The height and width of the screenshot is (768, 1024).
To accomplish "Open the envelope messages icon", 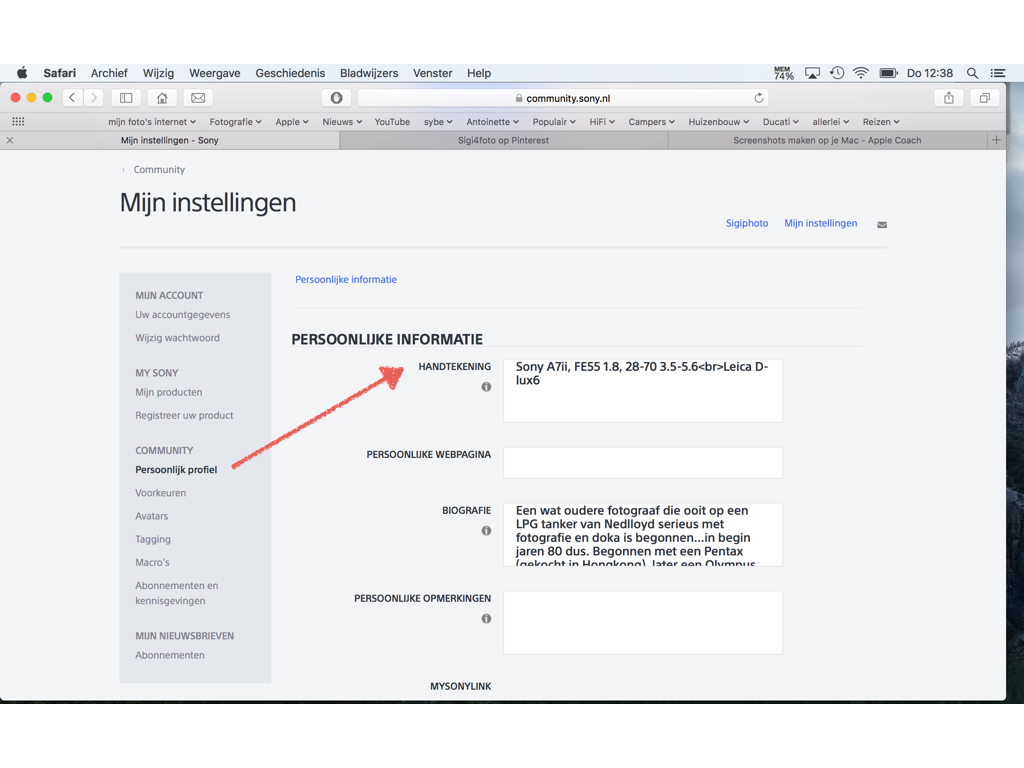I will (882, 225).
